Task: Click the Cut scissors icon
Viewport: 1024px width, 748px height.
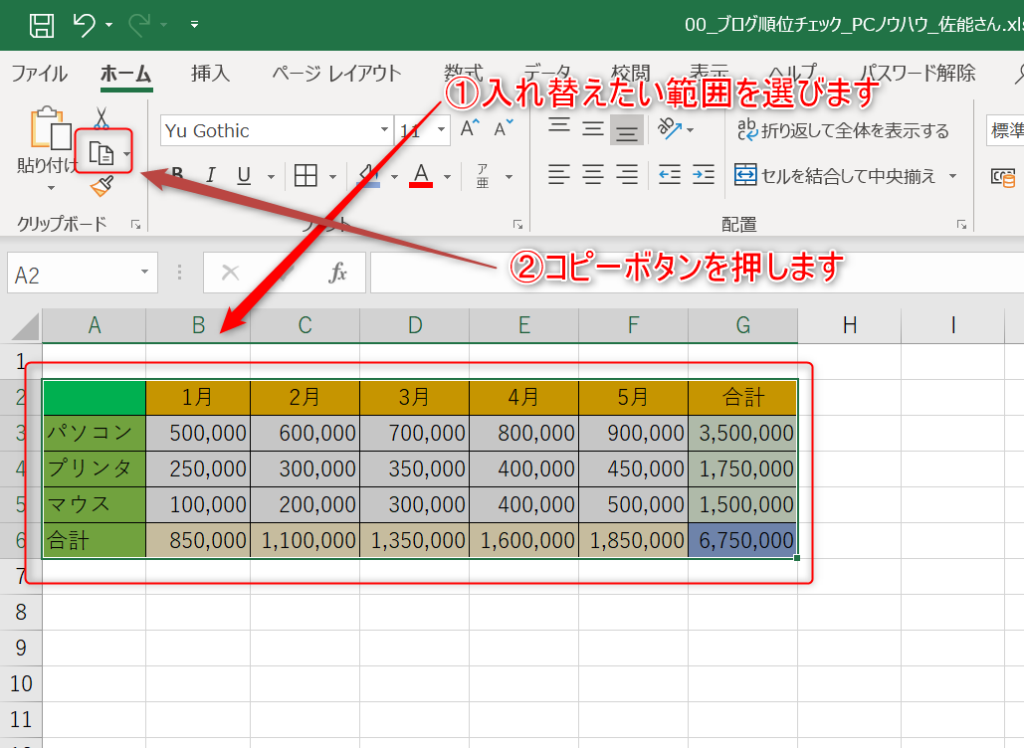Action: [101, 118]
